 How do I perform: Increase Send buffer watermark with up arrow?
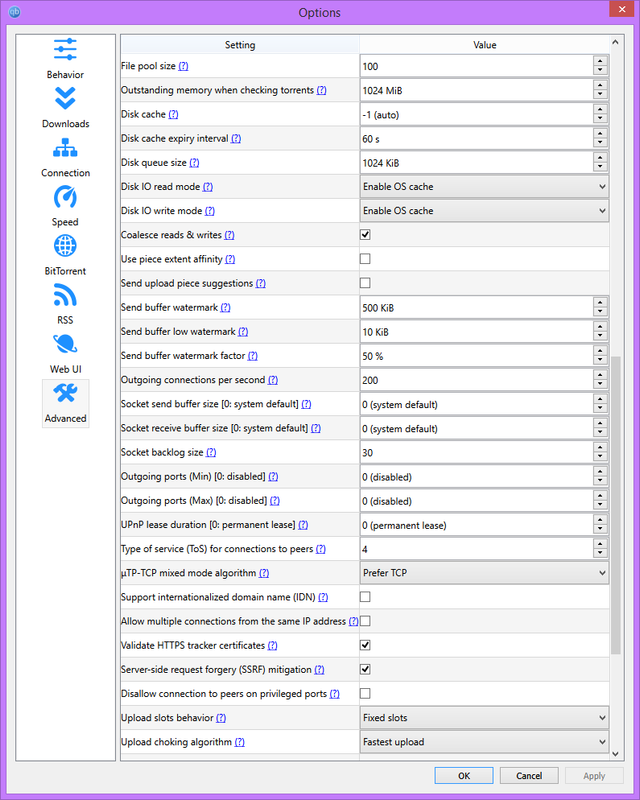pyautogui.click(x=600, y=302)
